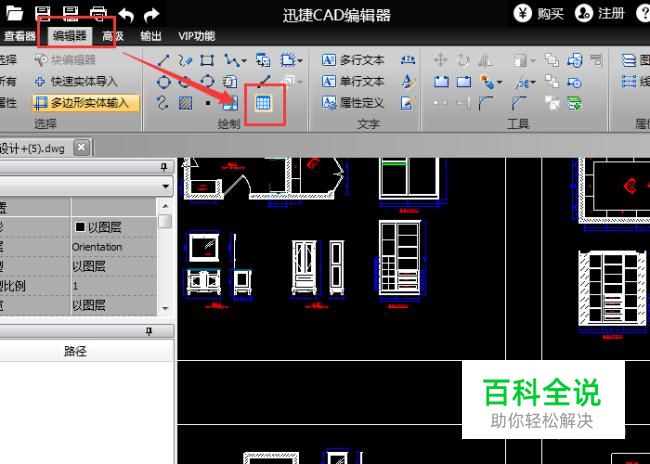This screenshot has height=464, width=650.
Task: Click the multiline text button 多行文本
Action: (353, 60)
